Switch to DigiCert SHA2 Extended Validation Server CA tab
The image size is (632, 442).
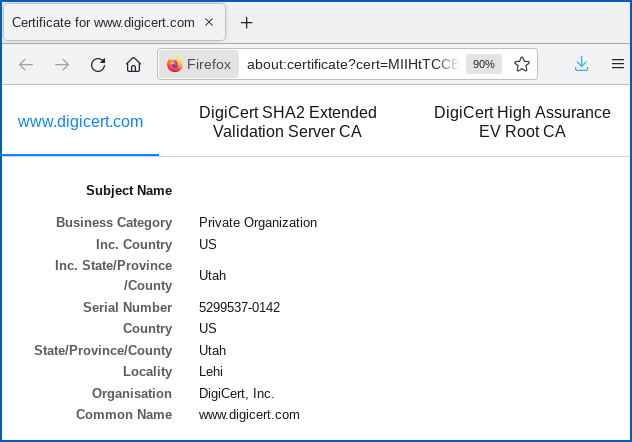tap(288, 122)
